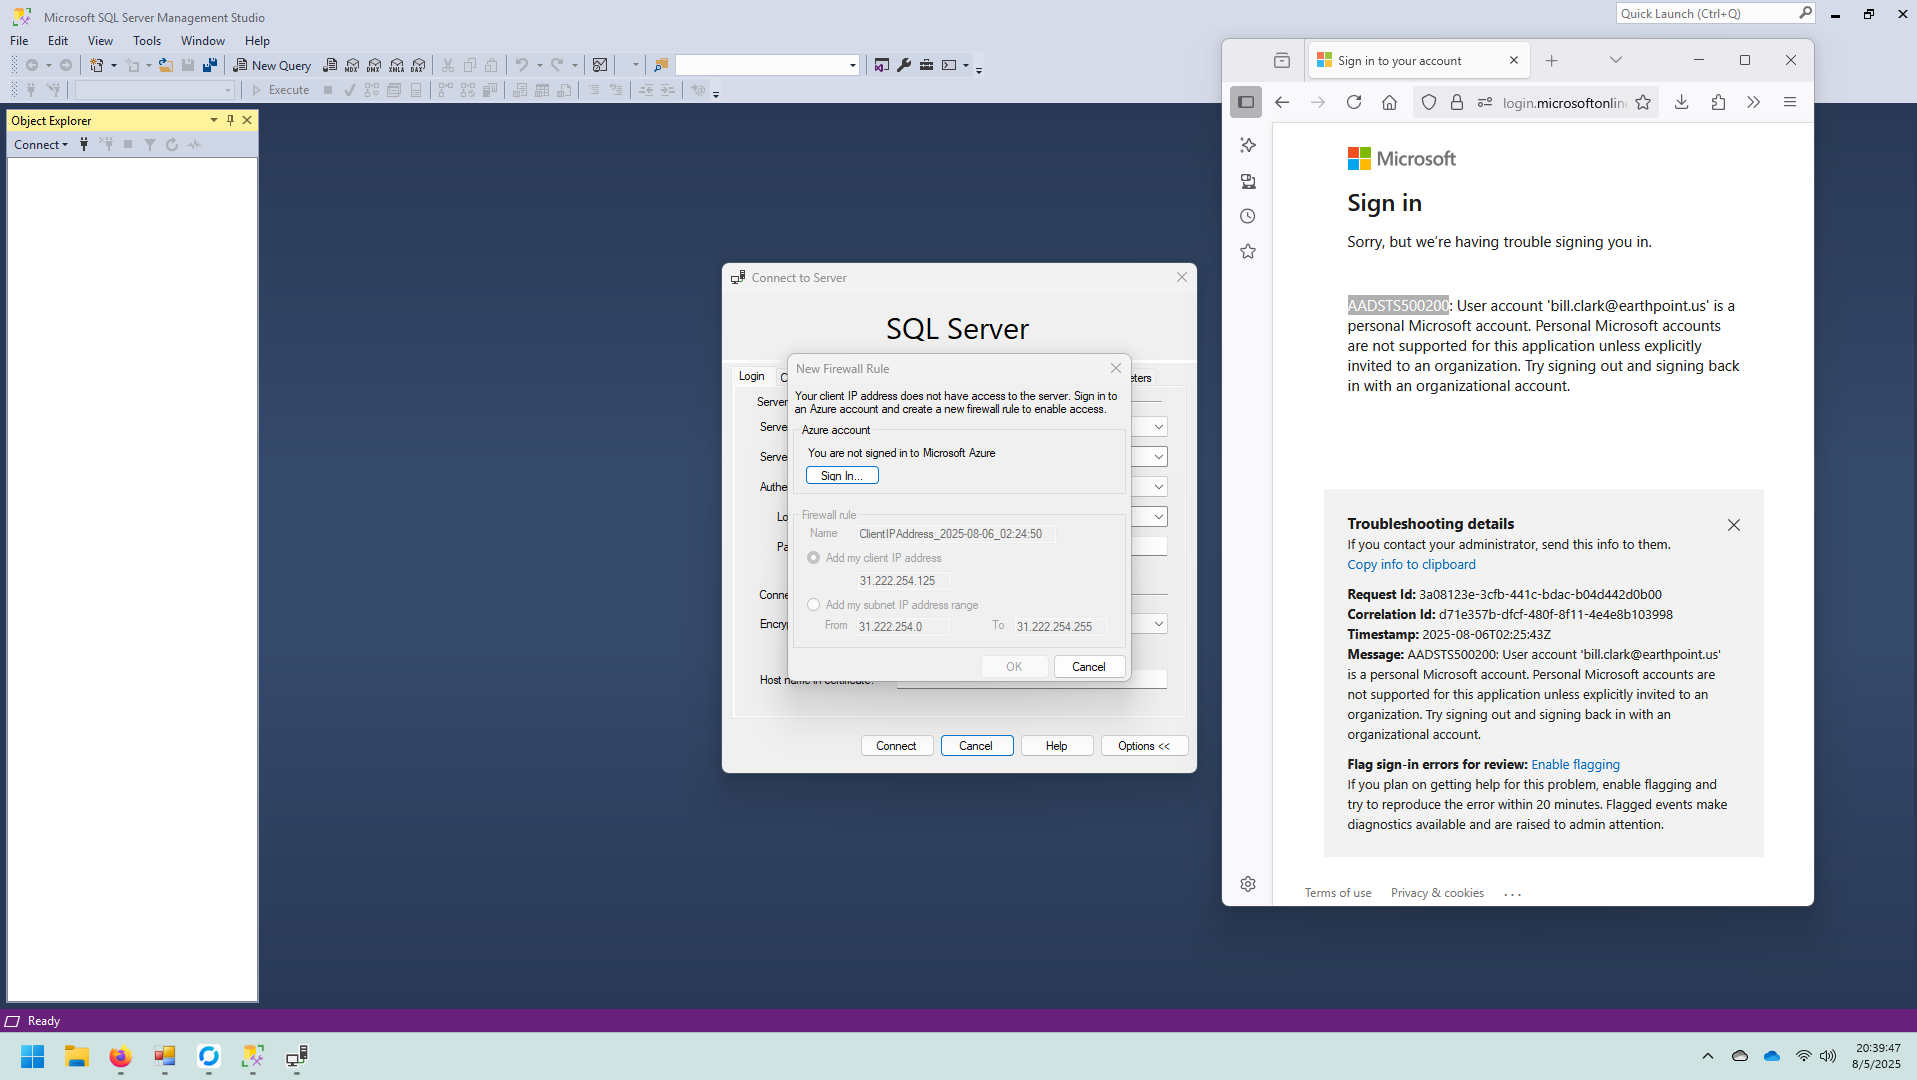The width and height of the screenshot is (1917, 1080).
Task: Click the Activity Monitor icon
Action: pos(600,65)
